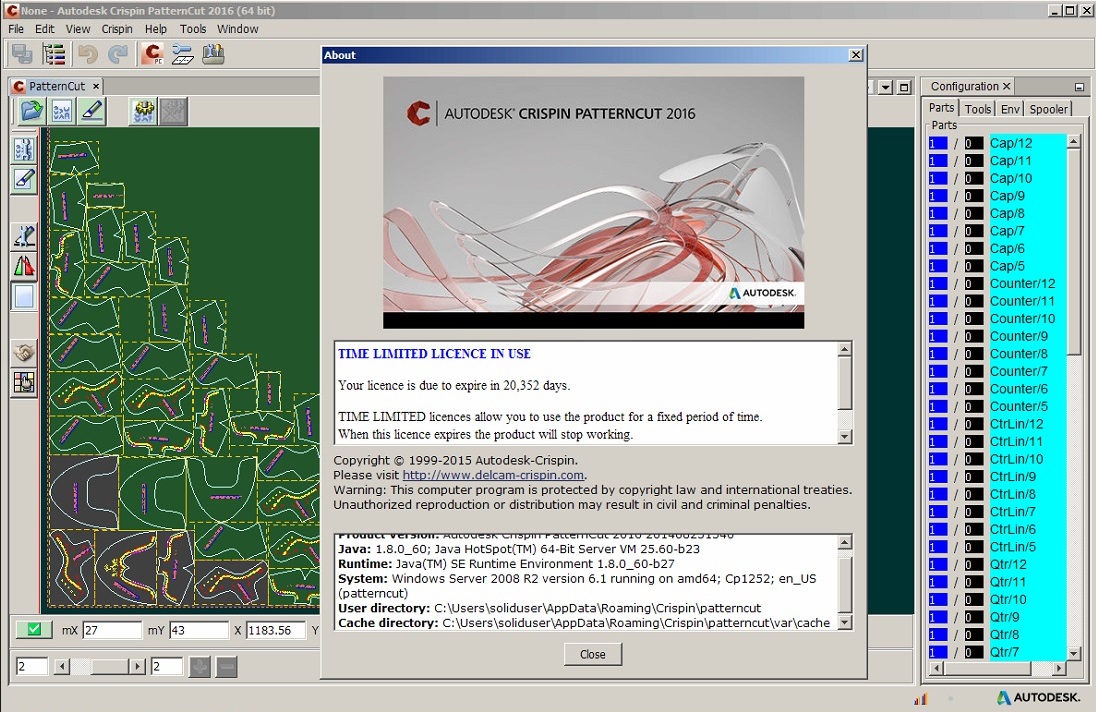Click the Autodesk logo in the status bar
This screenshot has height=712, width=1096.
[1038, 697]
